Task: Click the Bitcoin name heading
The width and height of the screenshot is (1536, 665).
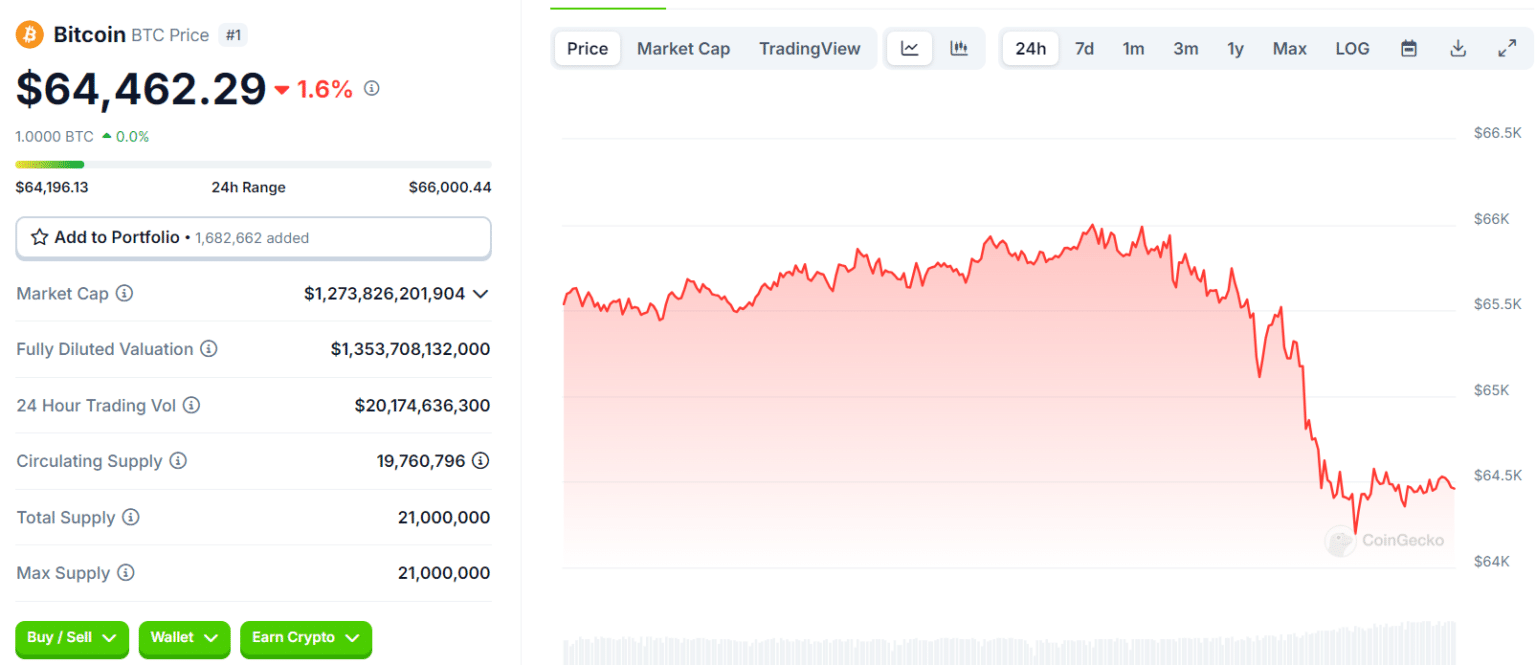Action: click(x=90, y=35)
